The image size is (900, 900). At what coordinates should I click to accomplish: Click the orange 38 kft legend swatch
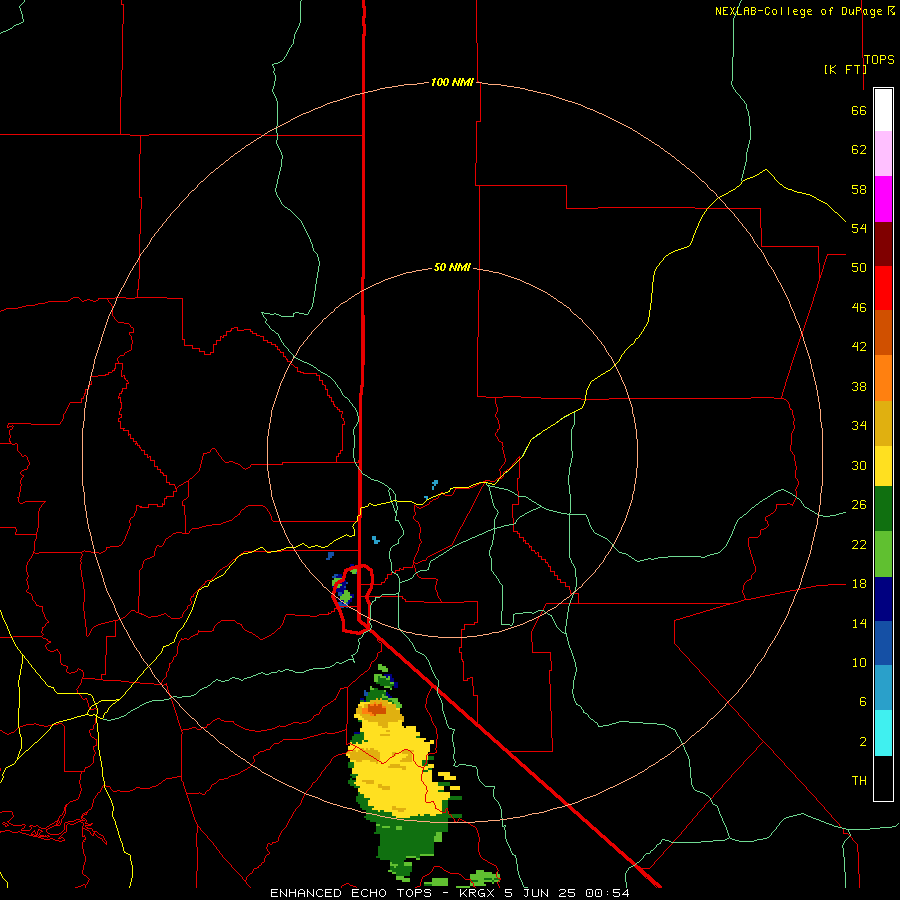[883, 378]
